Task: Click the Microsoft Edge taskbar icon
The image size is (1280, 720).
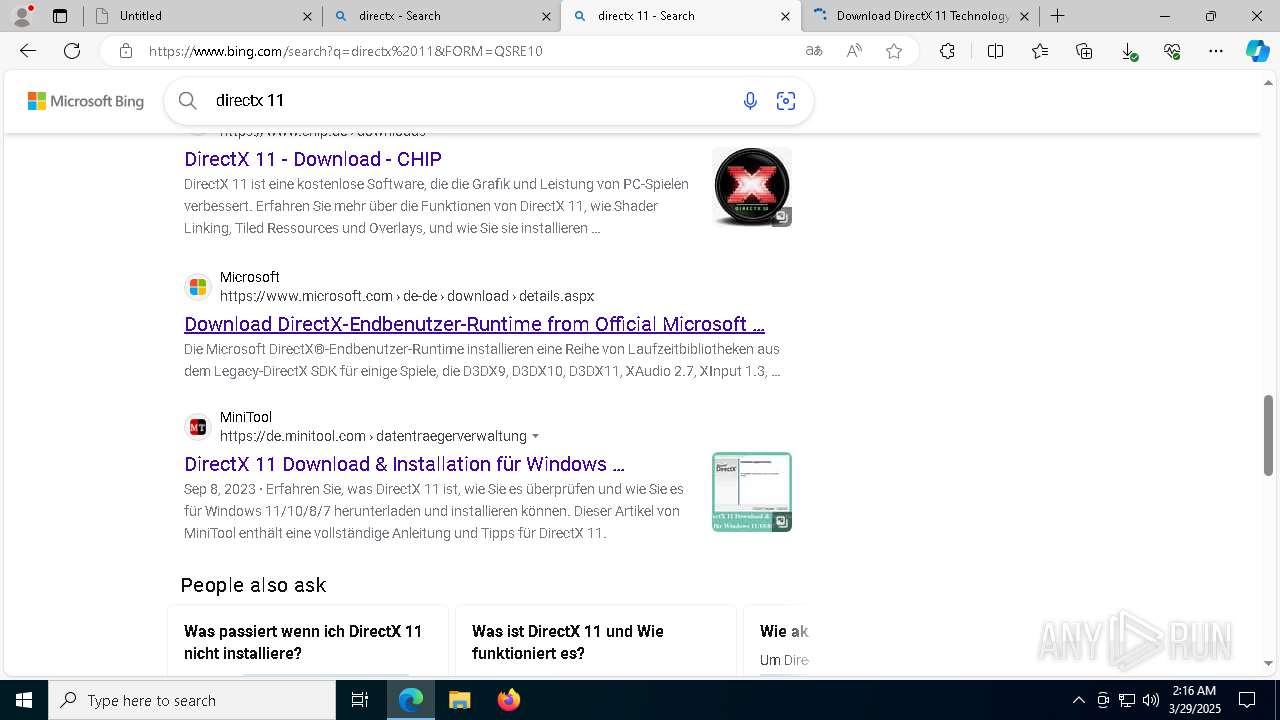Action: (411, 700)
